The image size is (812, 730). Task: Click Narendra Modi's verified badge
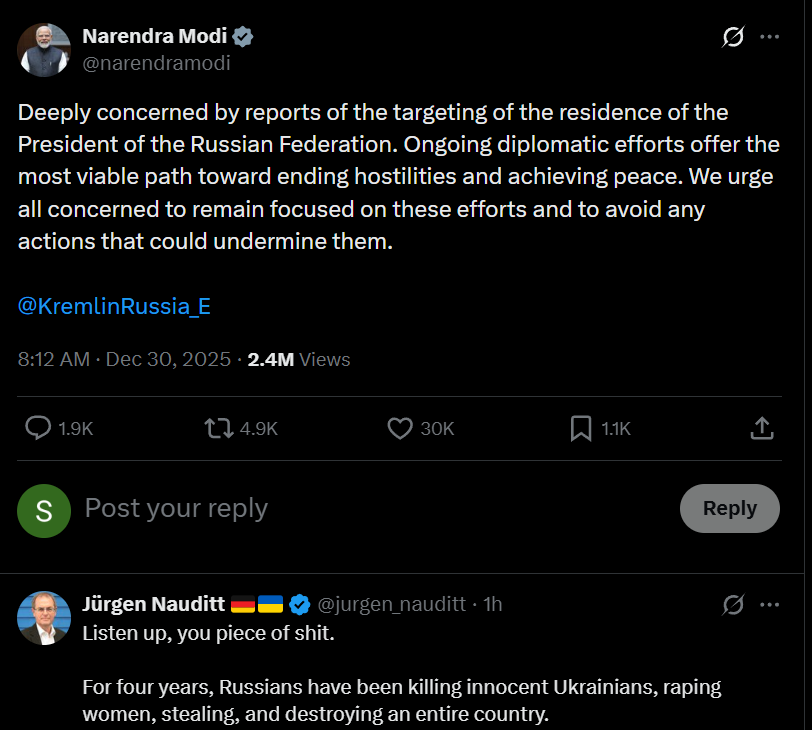click(243, 37)
